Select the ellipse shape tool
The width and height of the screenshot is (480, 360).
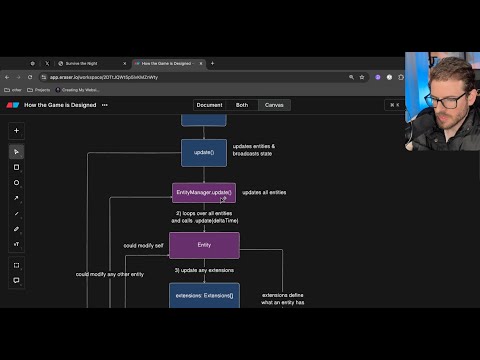[x=16, y=183]
